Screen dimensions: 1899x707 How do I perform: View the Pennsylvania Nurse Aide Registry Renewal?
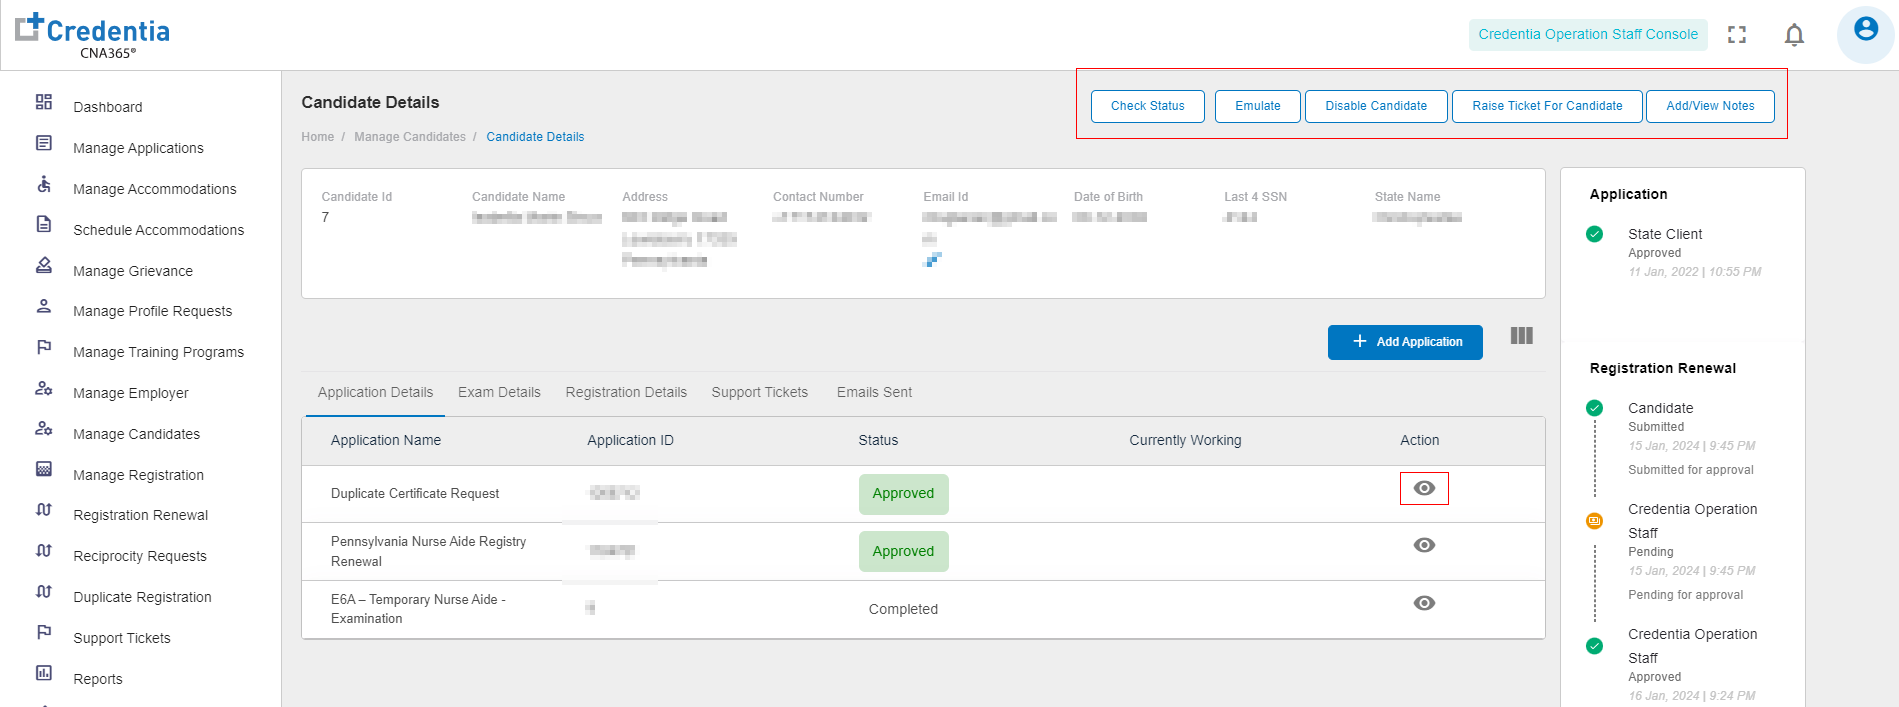click(x=1424, y=545)
